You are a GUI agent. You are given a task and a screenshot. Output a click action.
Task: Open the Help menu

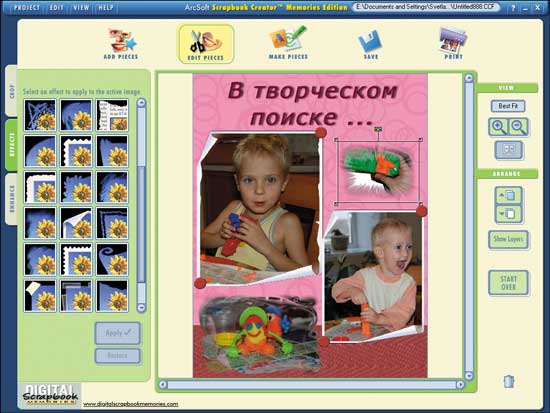pos(106,7)
